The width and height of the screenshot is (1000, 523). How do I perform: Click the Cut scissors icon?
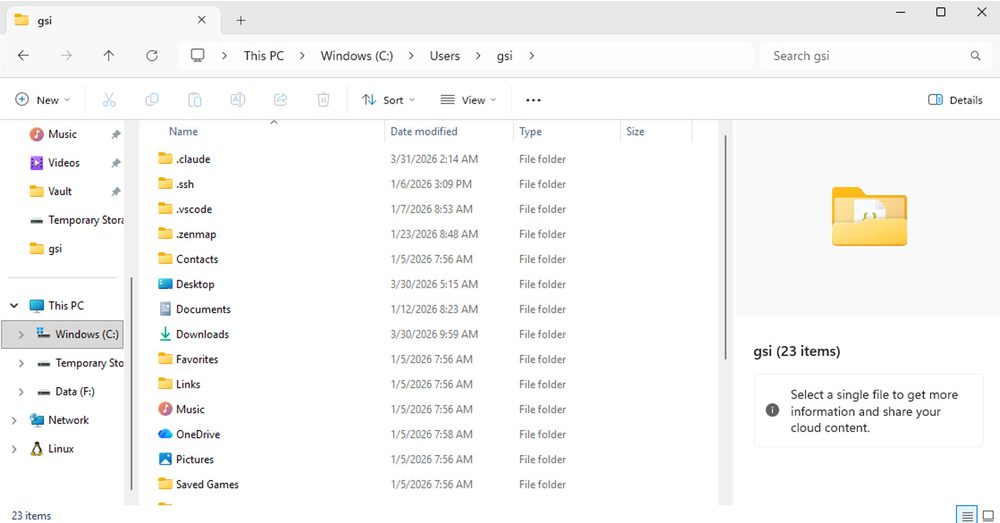click(109, 100)
